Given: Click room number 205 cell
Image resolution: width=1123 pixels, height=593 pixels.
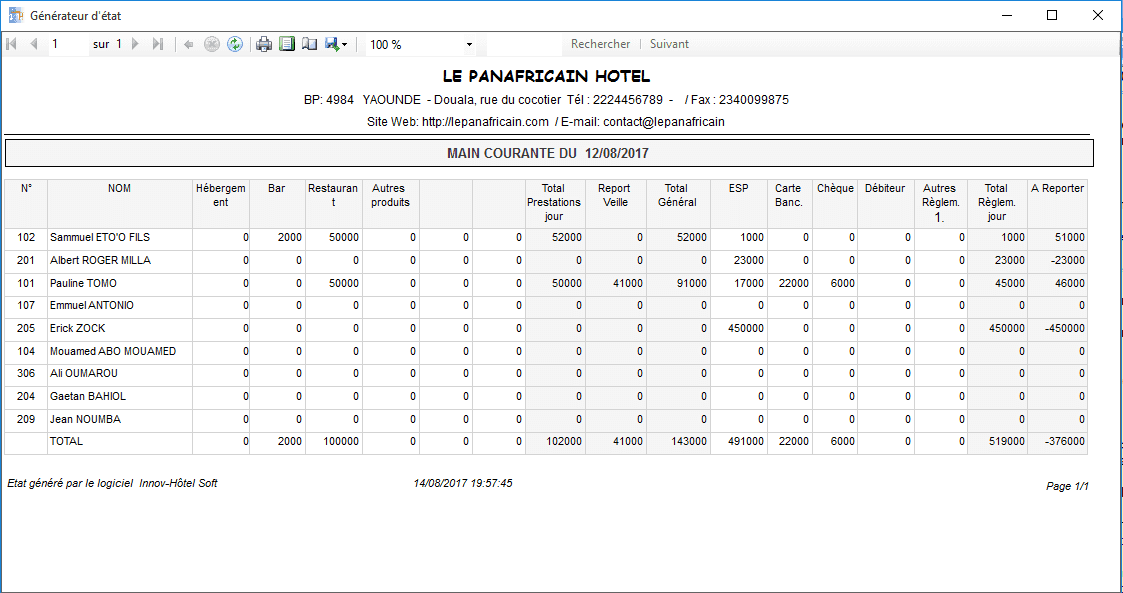Looking at the screenshot, I should coord(26,329).
